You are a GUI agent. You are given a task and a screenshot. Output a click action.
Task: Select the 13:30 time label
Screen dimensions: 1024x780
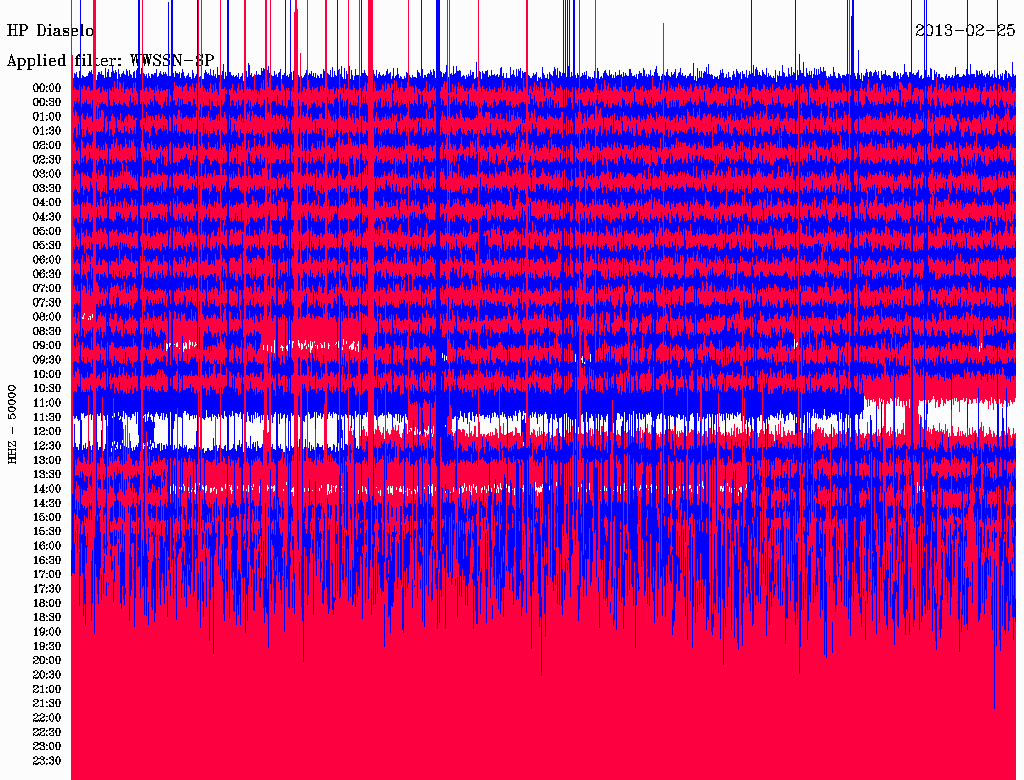(x=47, y=475)
